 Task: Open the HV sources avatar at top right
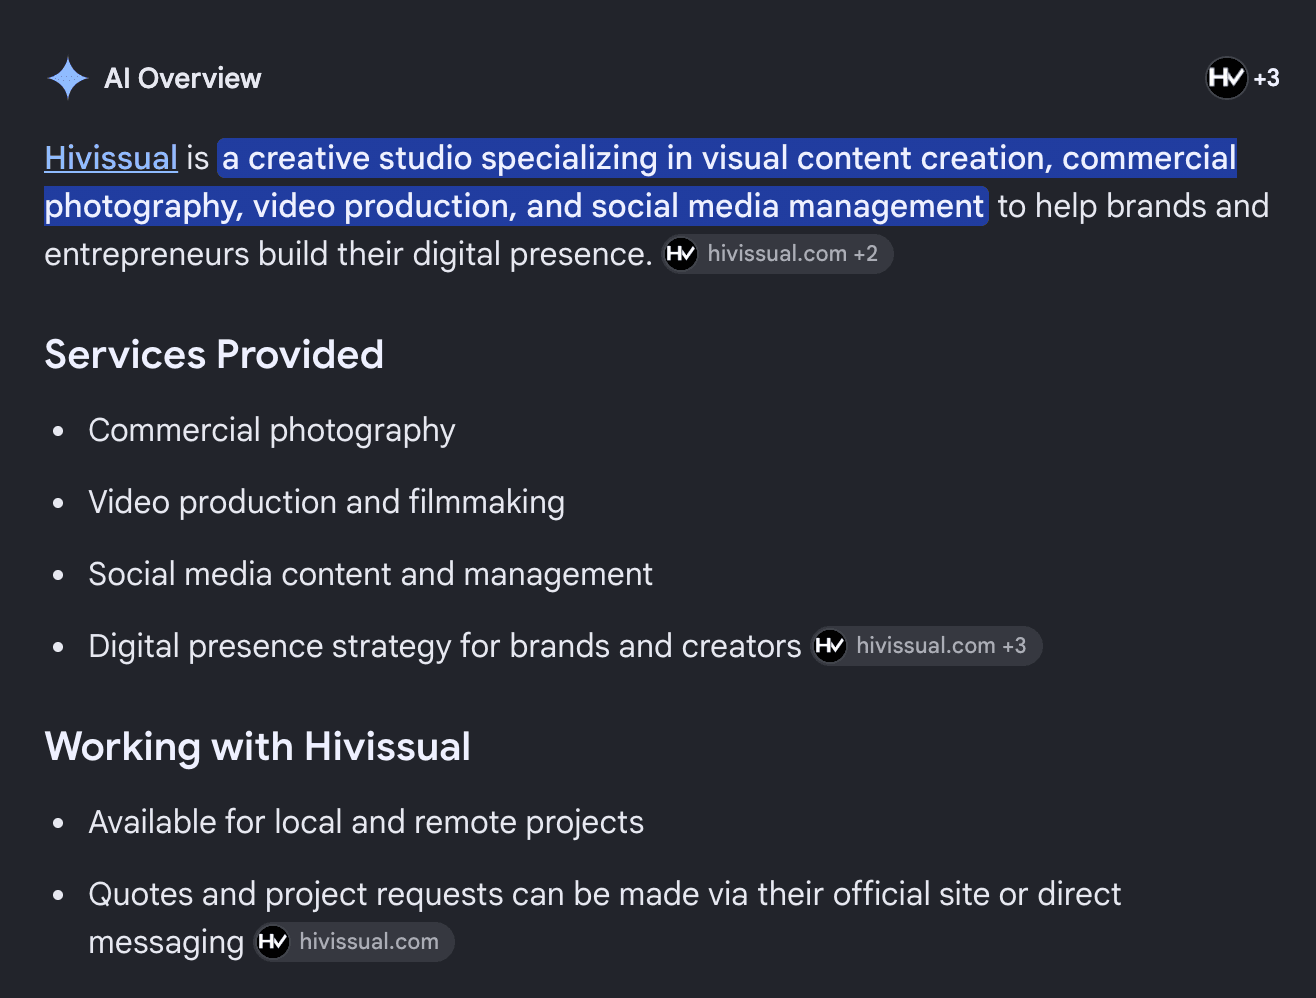1226,78
